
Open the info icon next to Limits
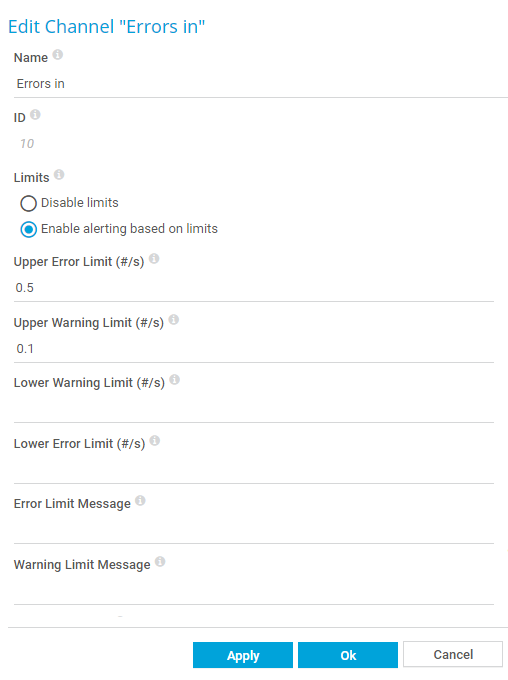(x=59, y=174)
